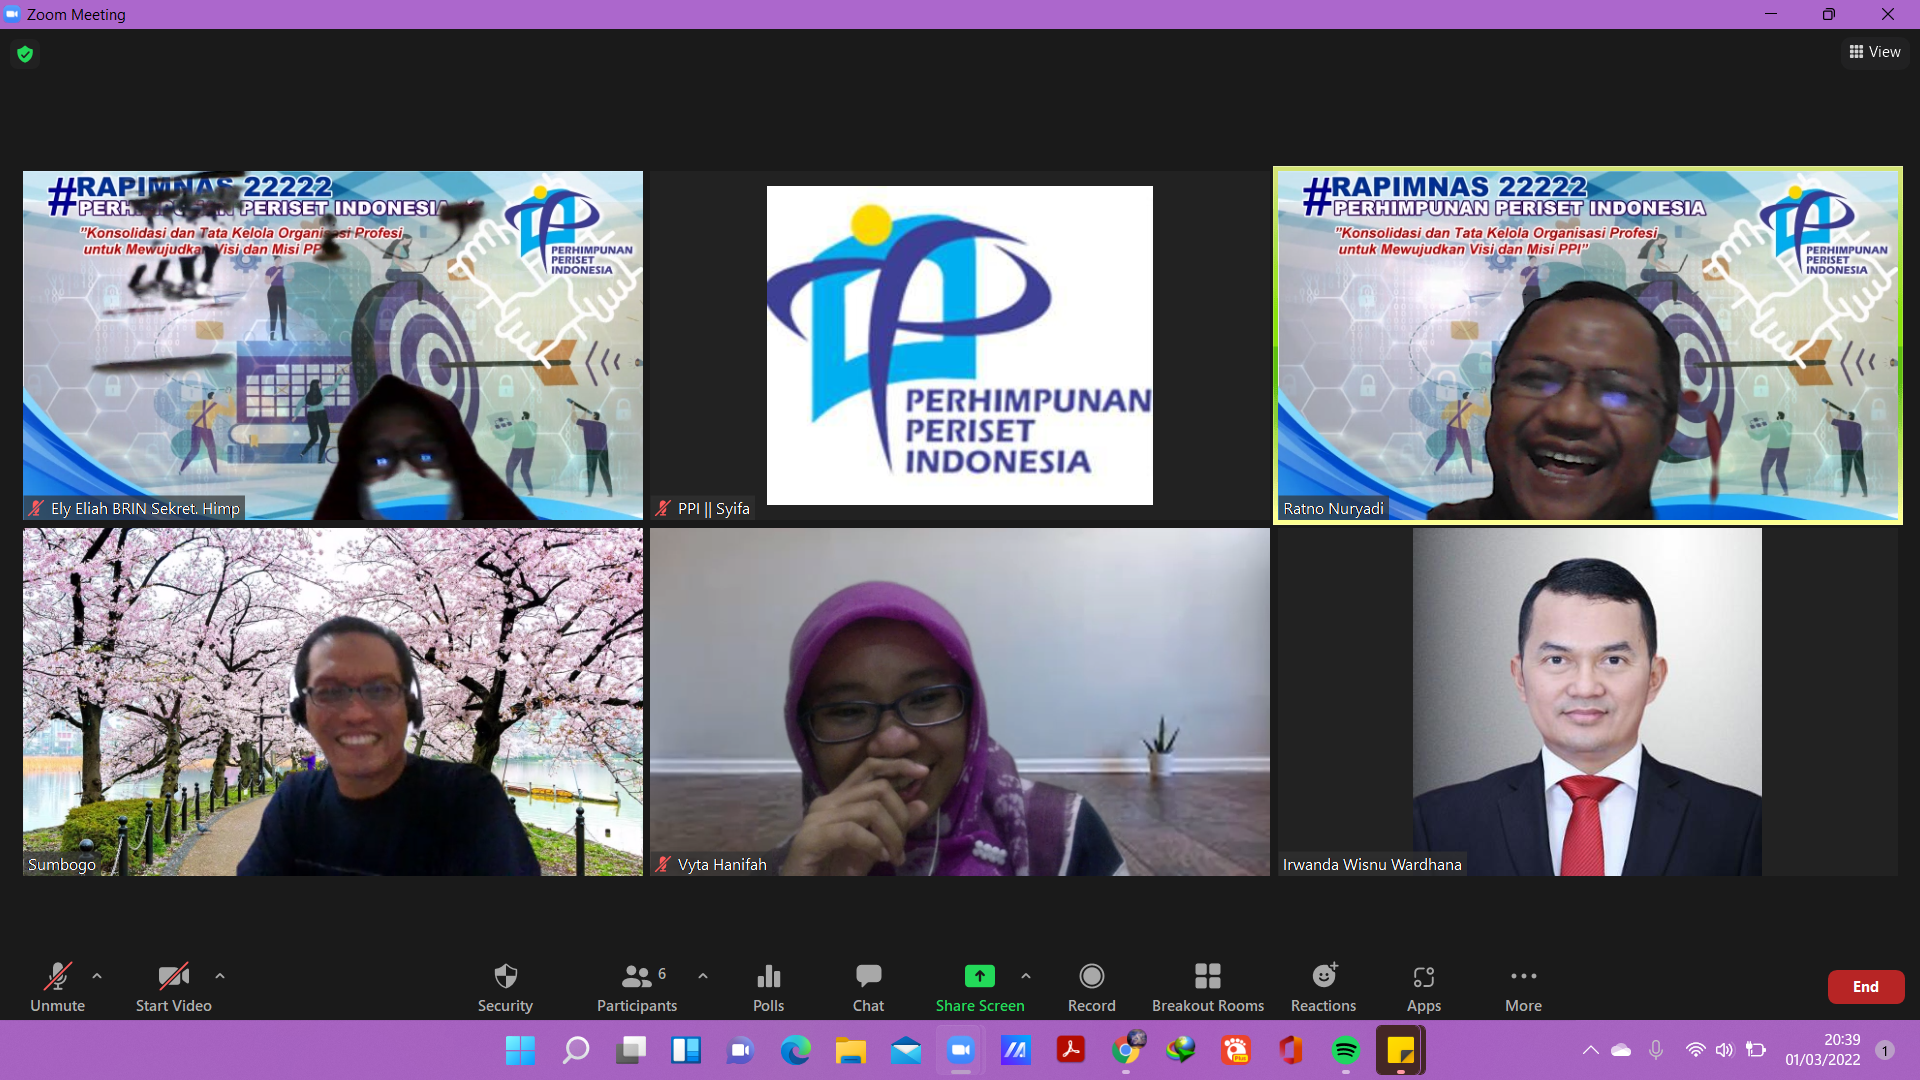Click the microphone tray icon
The width and height of the screenshot is (1920, 1080).
pyautogui.click(x=1656, y=1050)
